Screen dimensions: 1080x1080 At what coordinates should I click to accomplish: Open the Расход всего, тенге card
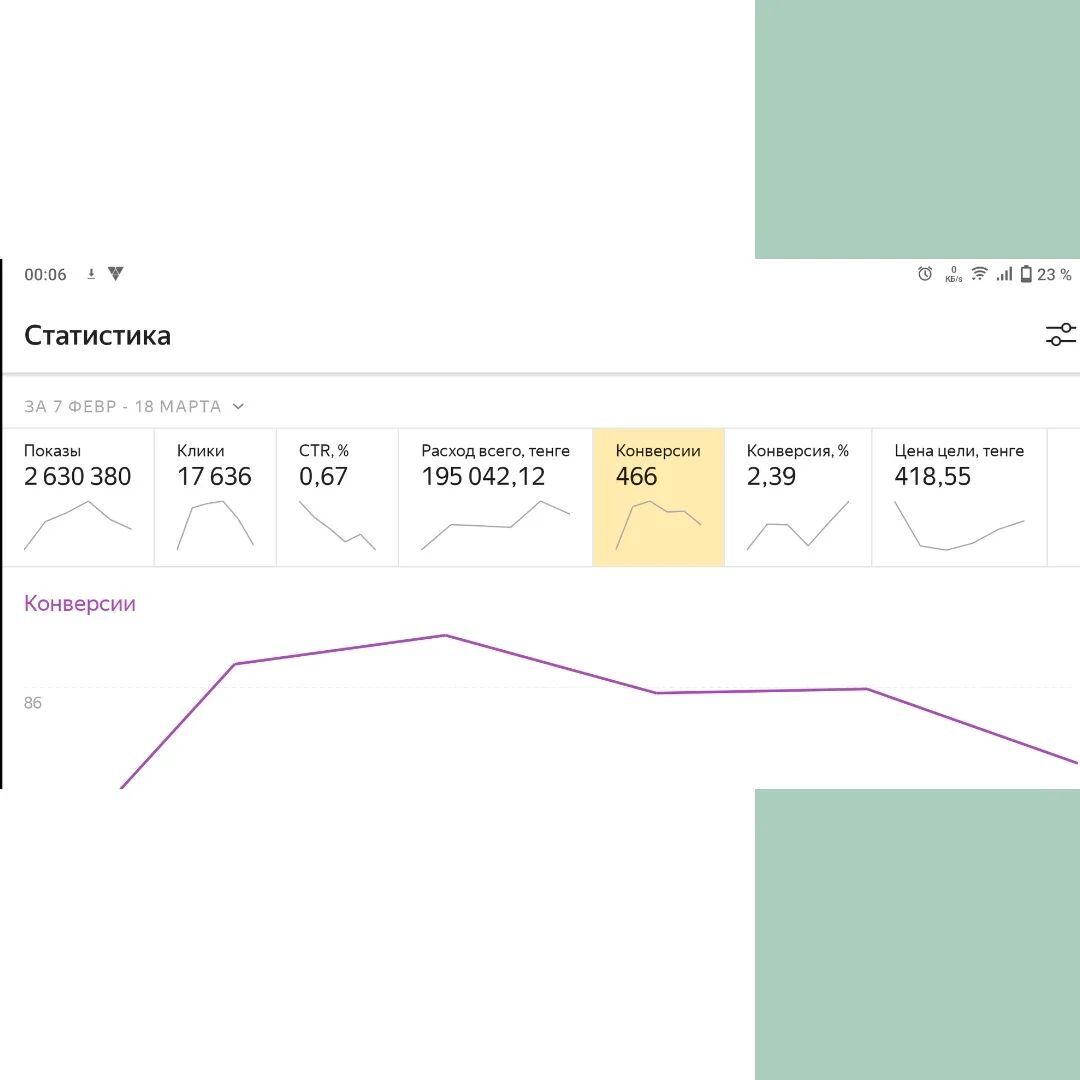[496, 497]
